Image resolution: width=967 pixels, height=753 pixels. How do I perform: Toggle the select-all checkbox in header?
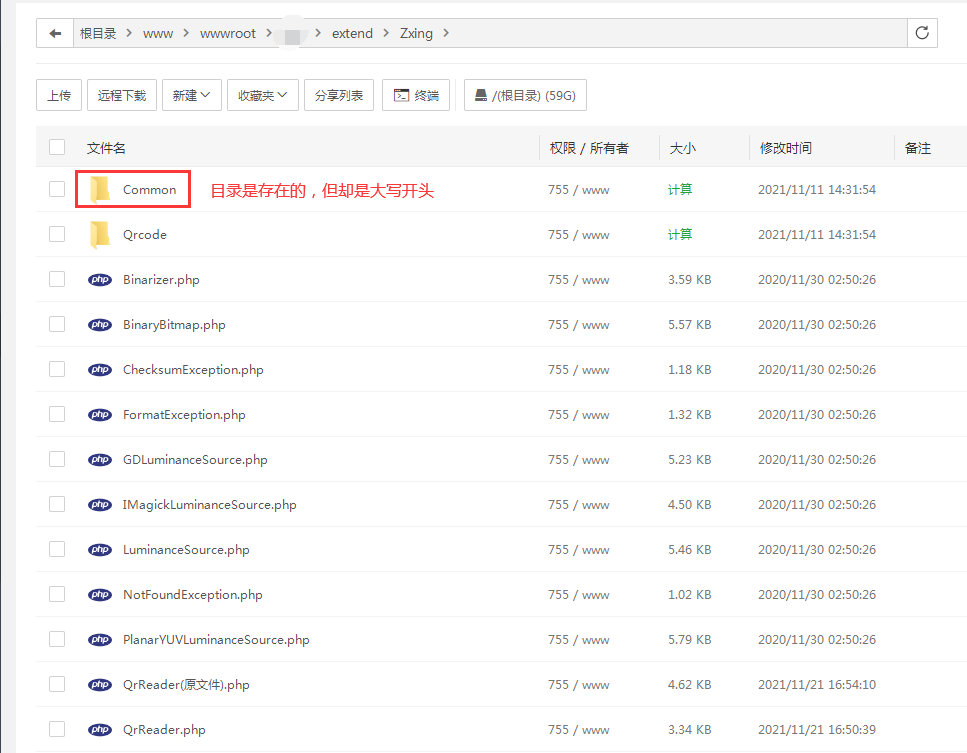56,146
